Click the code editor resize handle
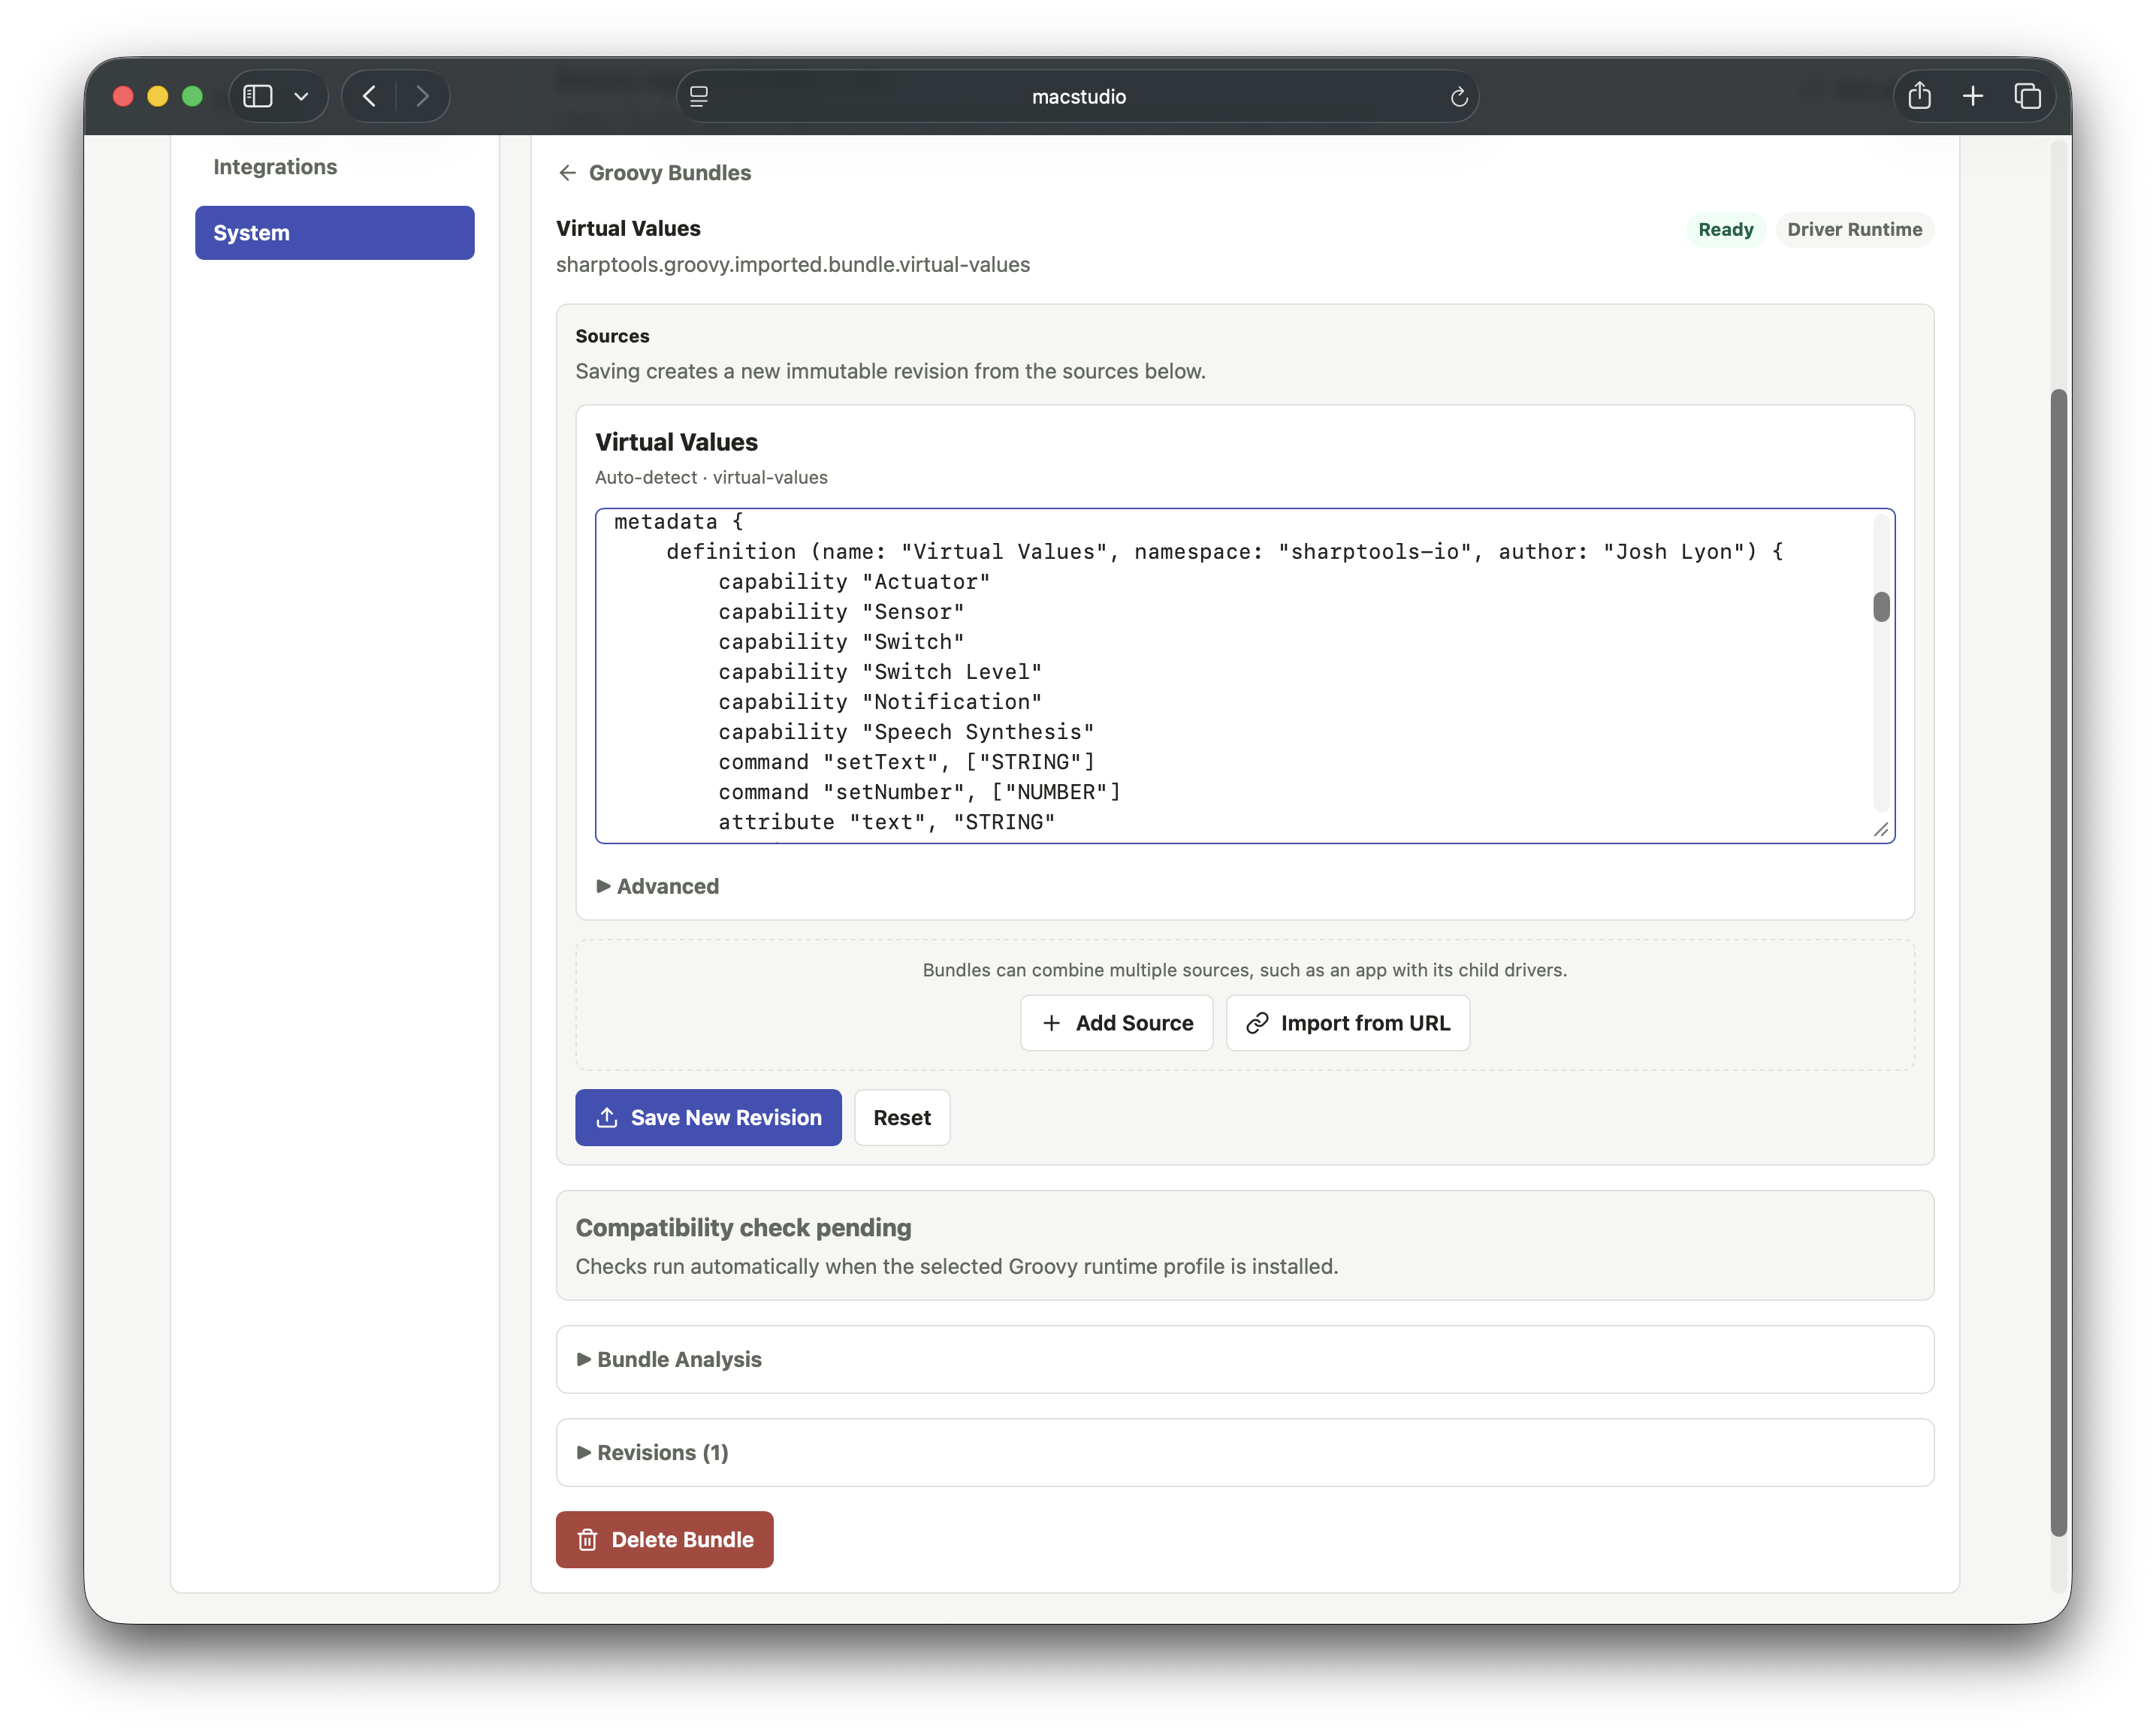The image size is (2156, 1735). pos(1880,830)
